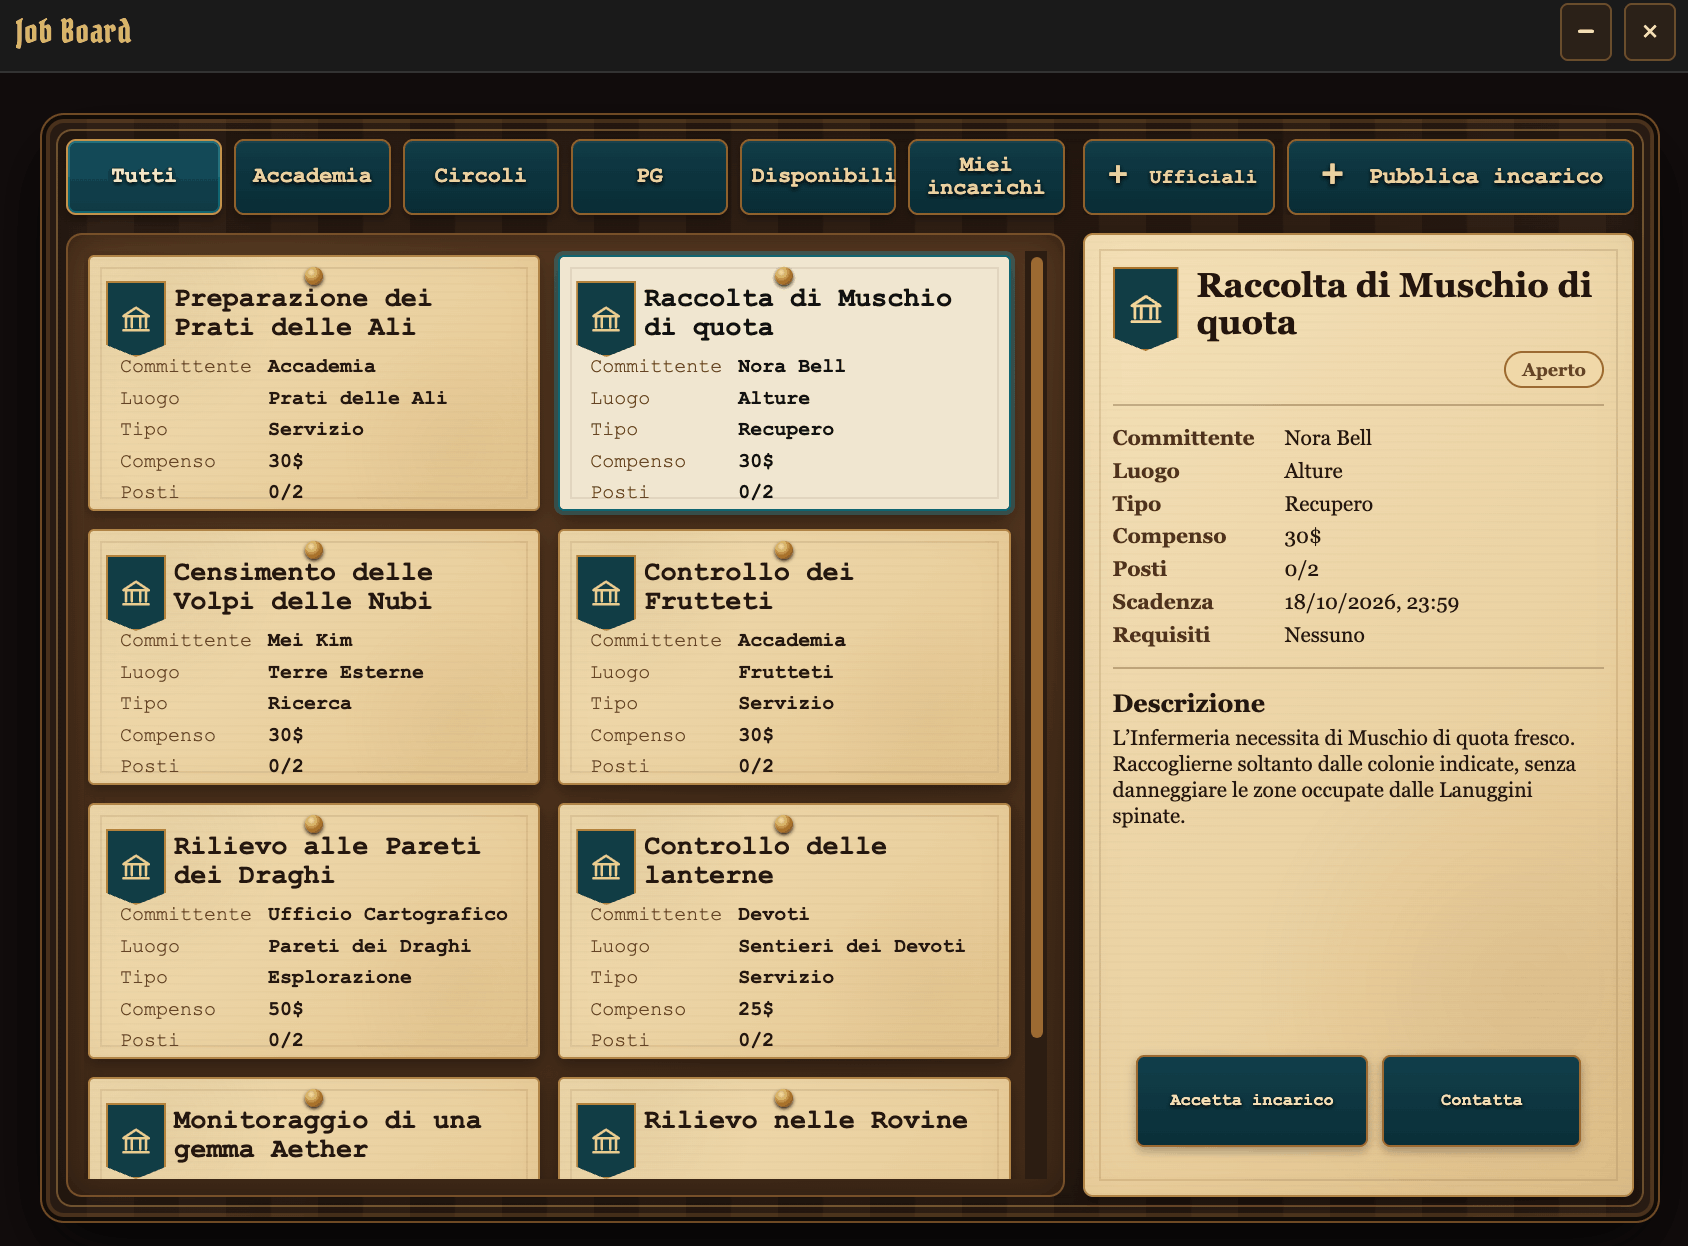This screenshot has width=1688, height=1246.
Task: Click 'Mei Kim' in the Censimento card
Action: pos(310,640)
